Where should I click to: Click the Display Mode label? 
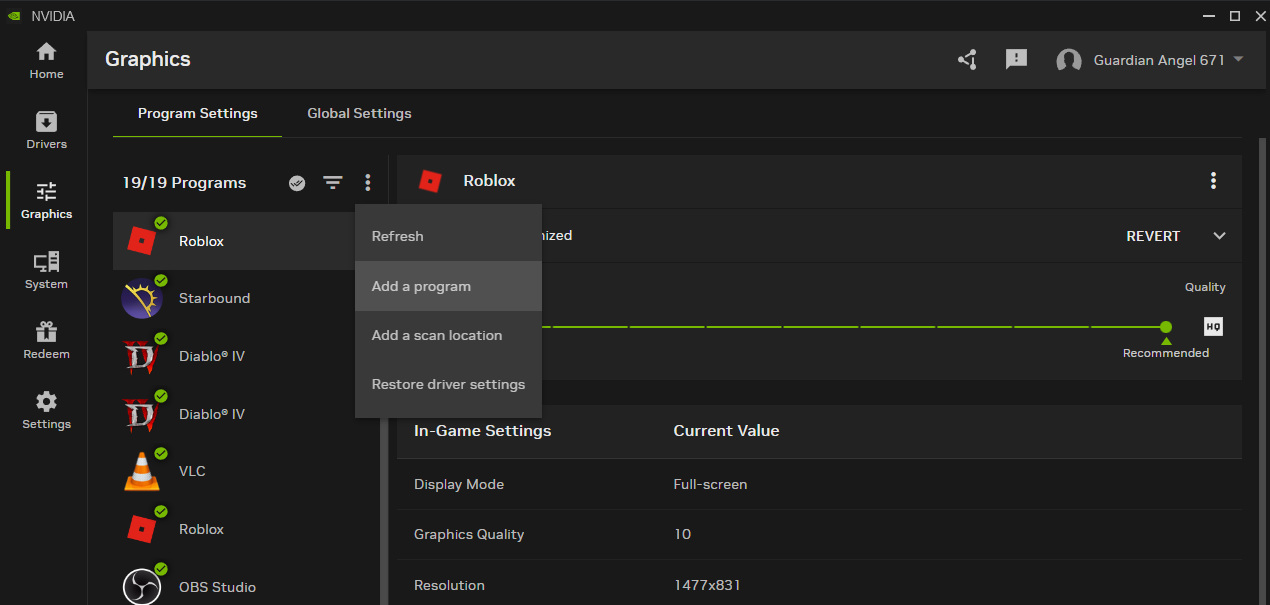(x=459, y=484)
